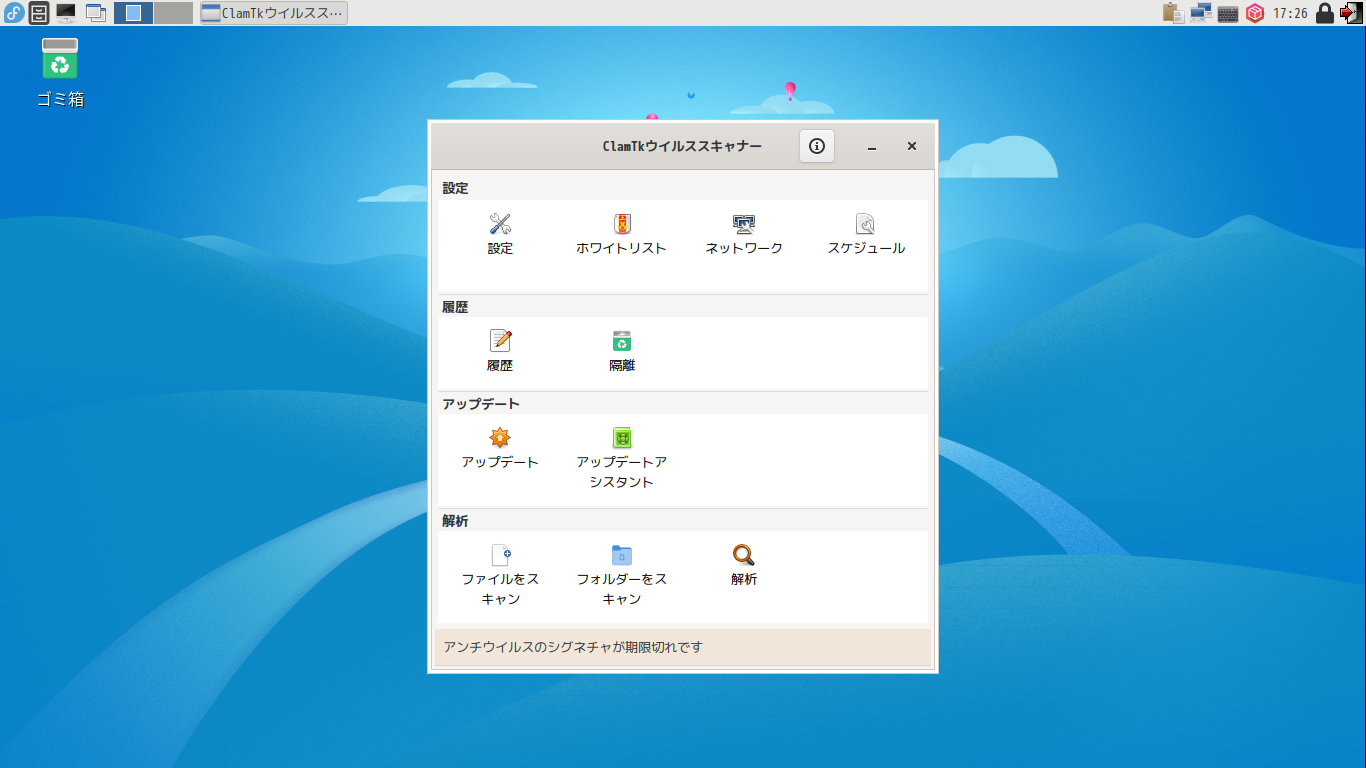1366x768 pixels.
Task: Click the ClamTkウイルススキャナー window title
Action: click(682, 146)
